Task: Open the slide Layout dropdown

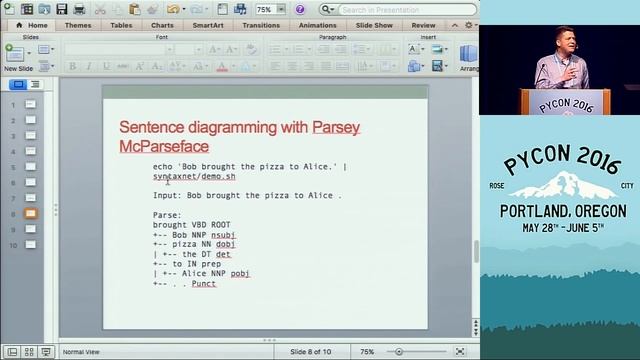Action: click(x=46, y=50)
